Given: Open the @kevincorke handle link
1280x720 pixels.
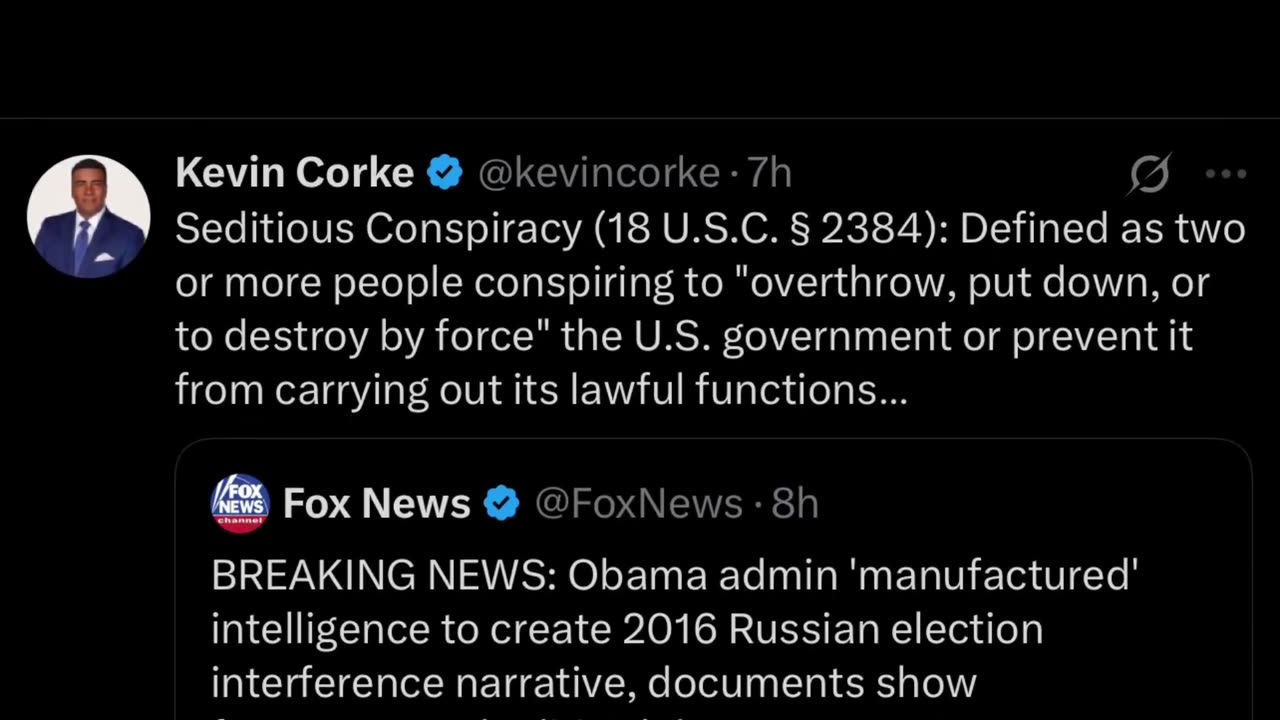Looking at the screenshot, I should point(599,174).
